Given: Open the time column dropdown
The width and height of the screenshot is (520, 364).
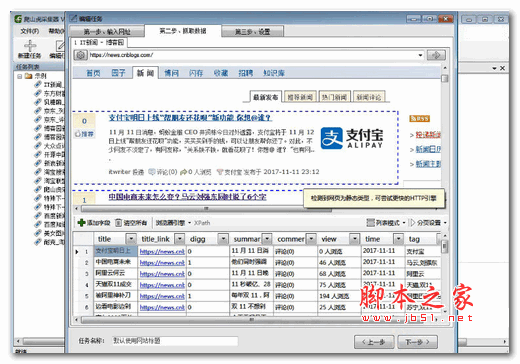Looking at the screenshot, I should point(398,239).
